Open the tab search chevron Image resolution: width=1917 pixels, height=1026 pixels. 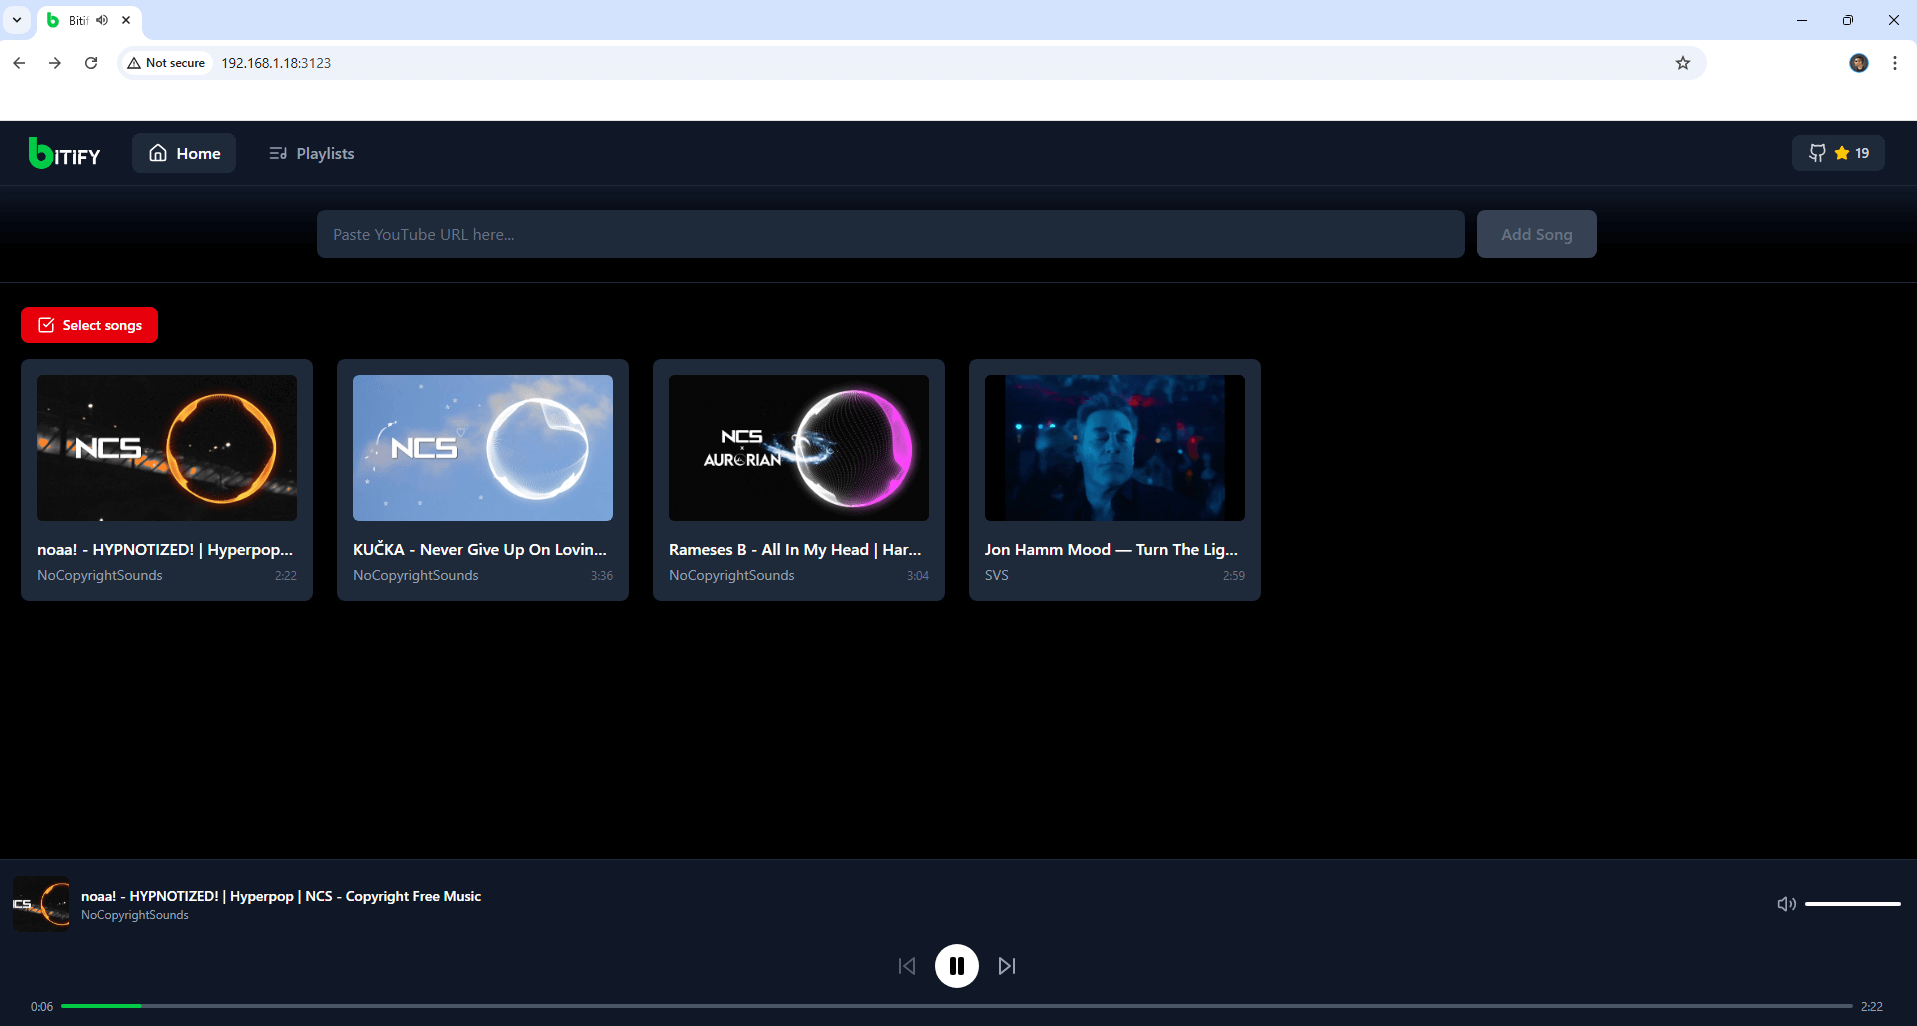point(16,19)
